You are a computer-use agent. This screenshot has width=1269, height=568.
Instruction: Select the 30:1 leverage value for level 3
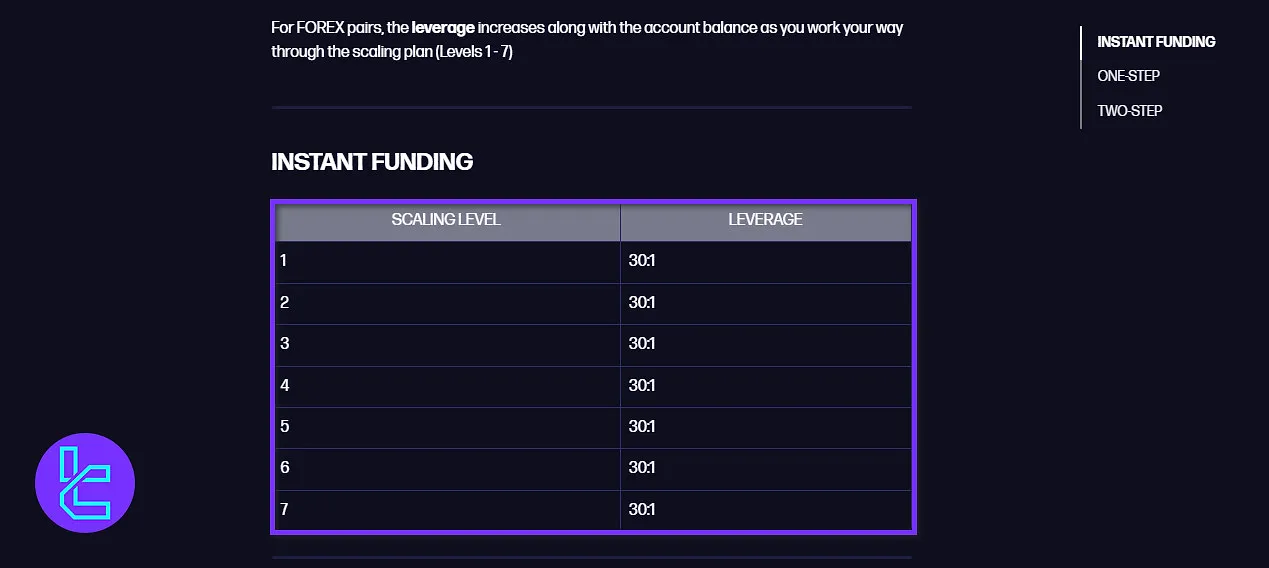(x=642, y=344)
